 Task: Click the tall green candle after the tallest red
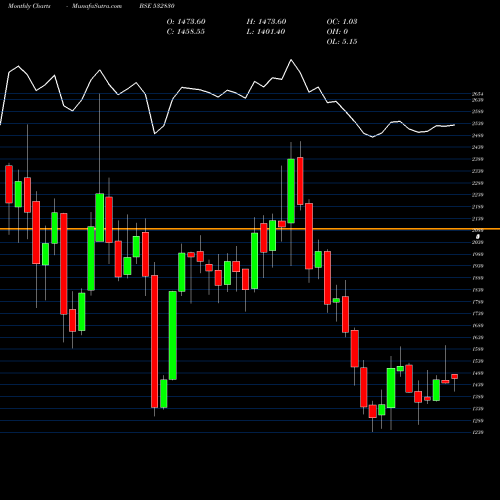pos(173,335)
